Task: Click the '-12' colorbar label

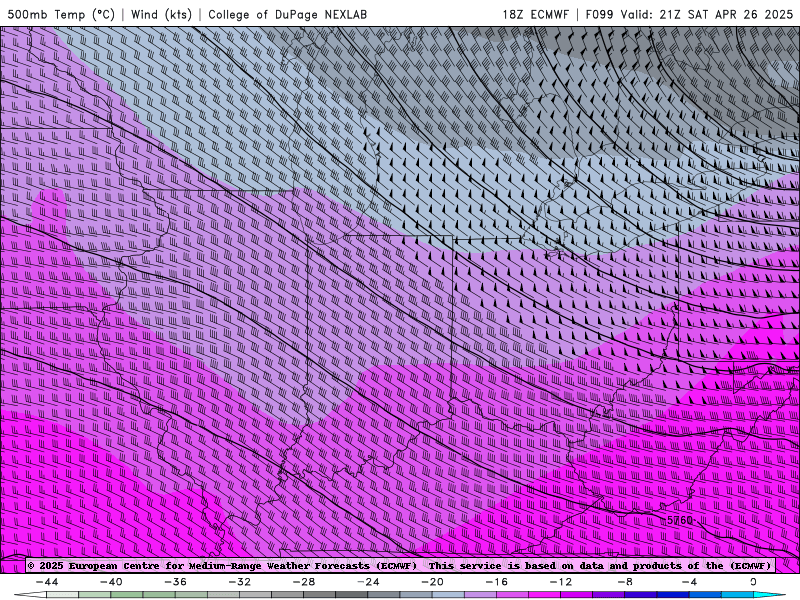Action: coord(561,582)
